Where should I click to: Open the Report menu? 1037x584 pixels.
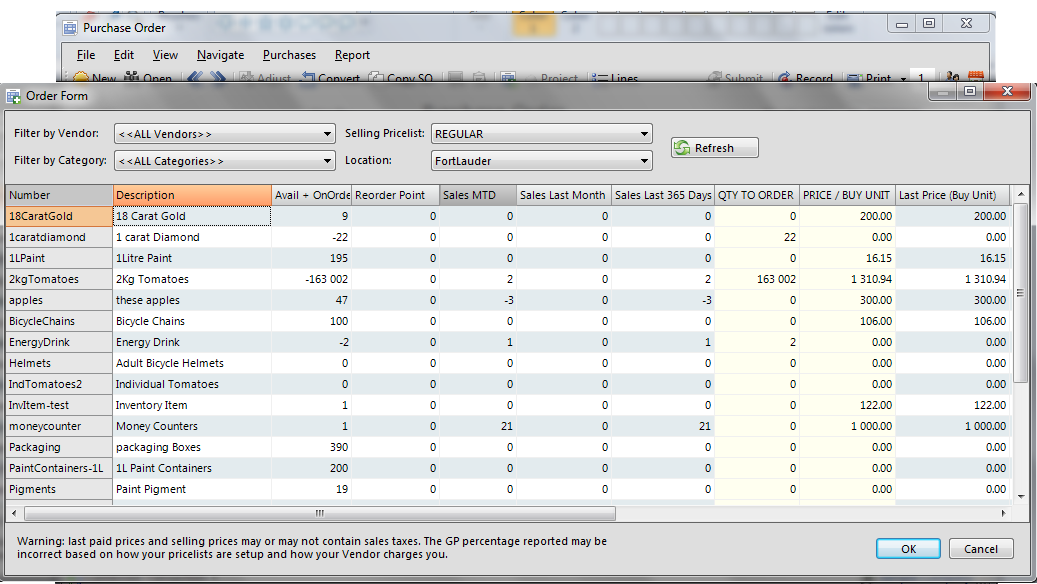(x=352, y=55)
